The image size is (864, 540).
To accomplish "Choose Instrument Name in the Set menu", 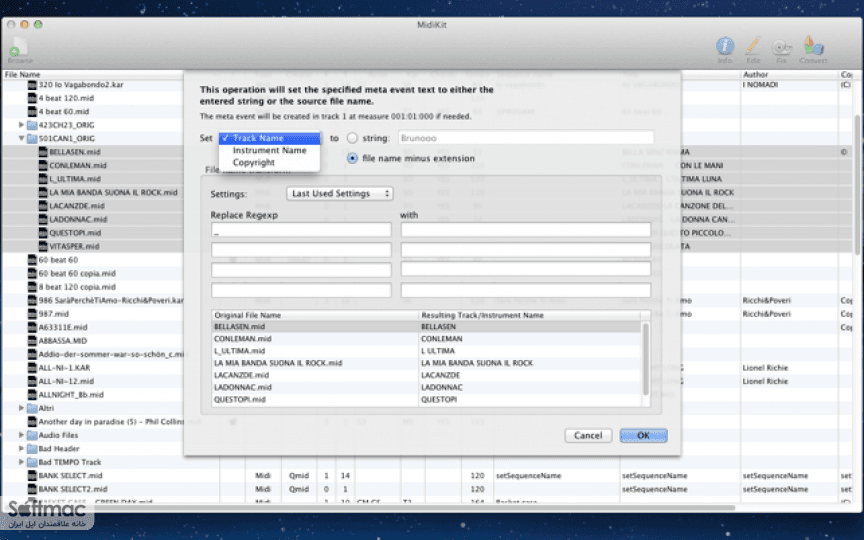I will 269,150.
